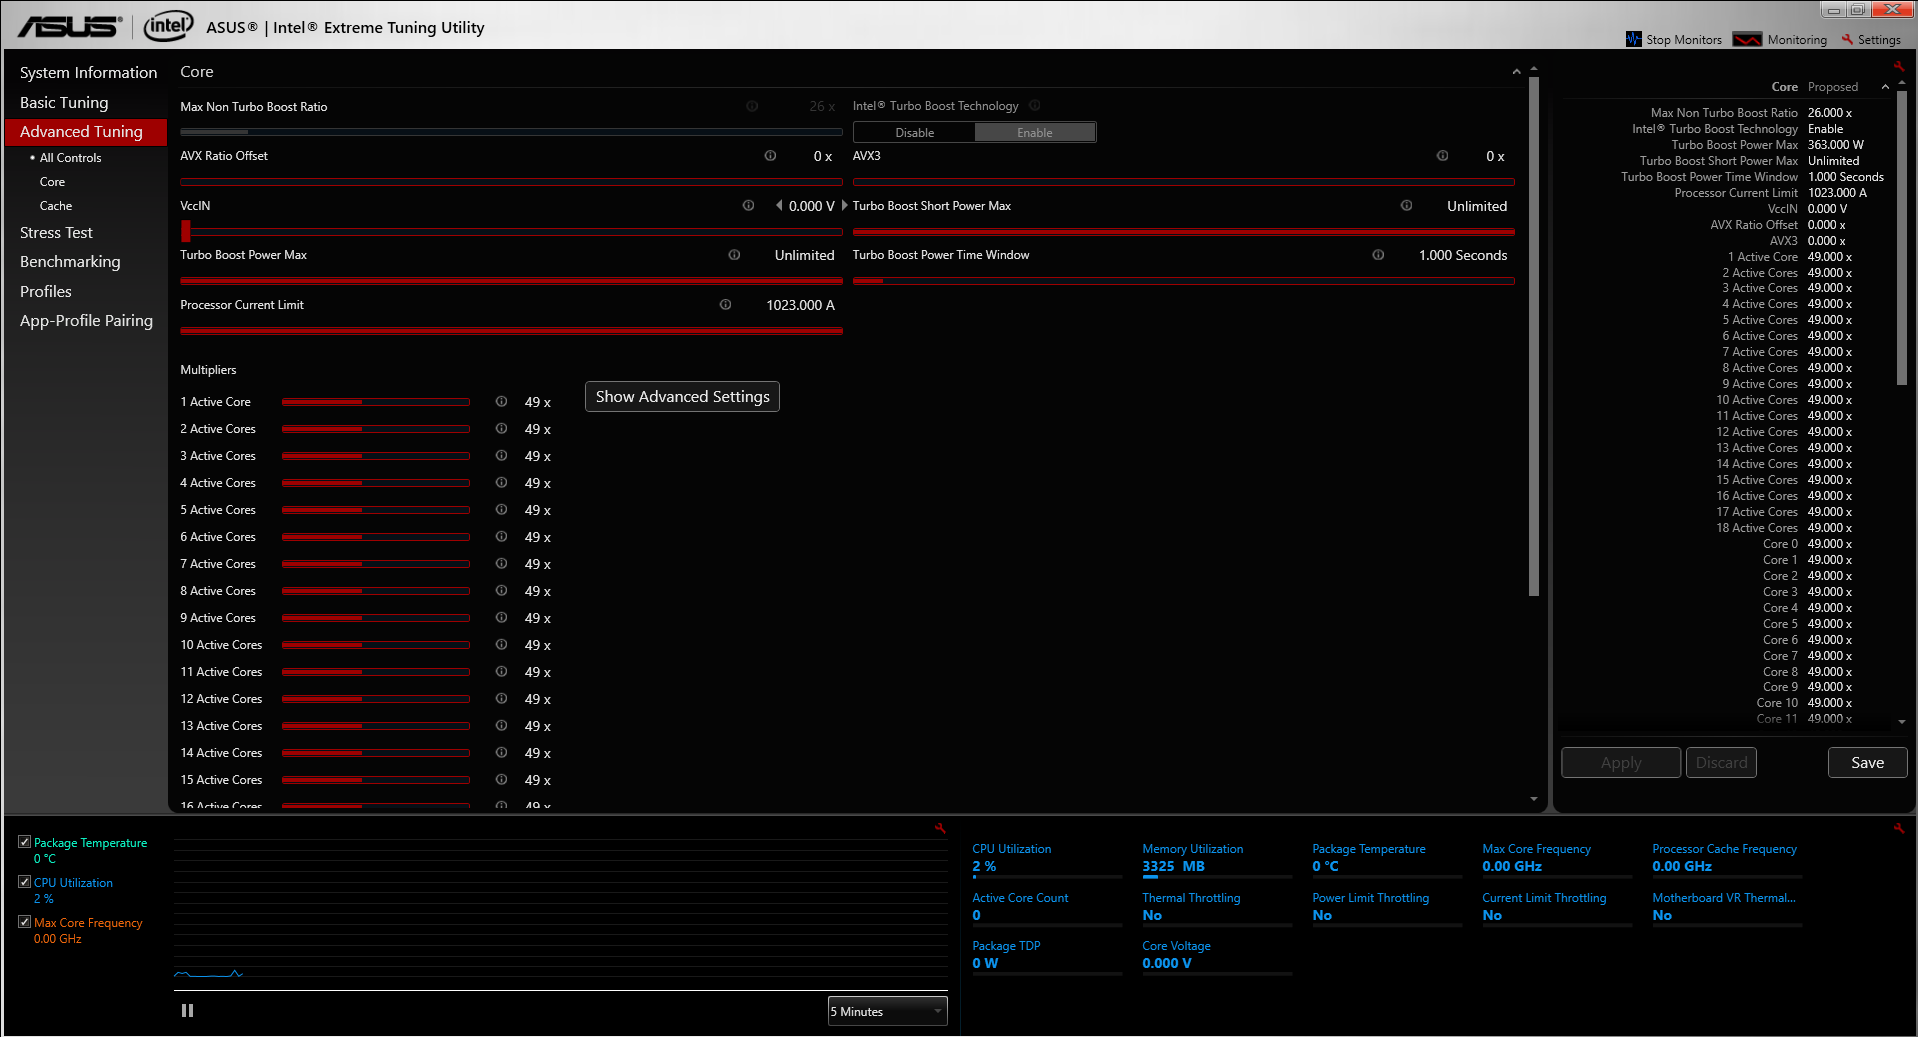The height and width of the screenshot is (1037, 1918).
Task: Click the Stop Monitors icon
Action: point(1633,40)
